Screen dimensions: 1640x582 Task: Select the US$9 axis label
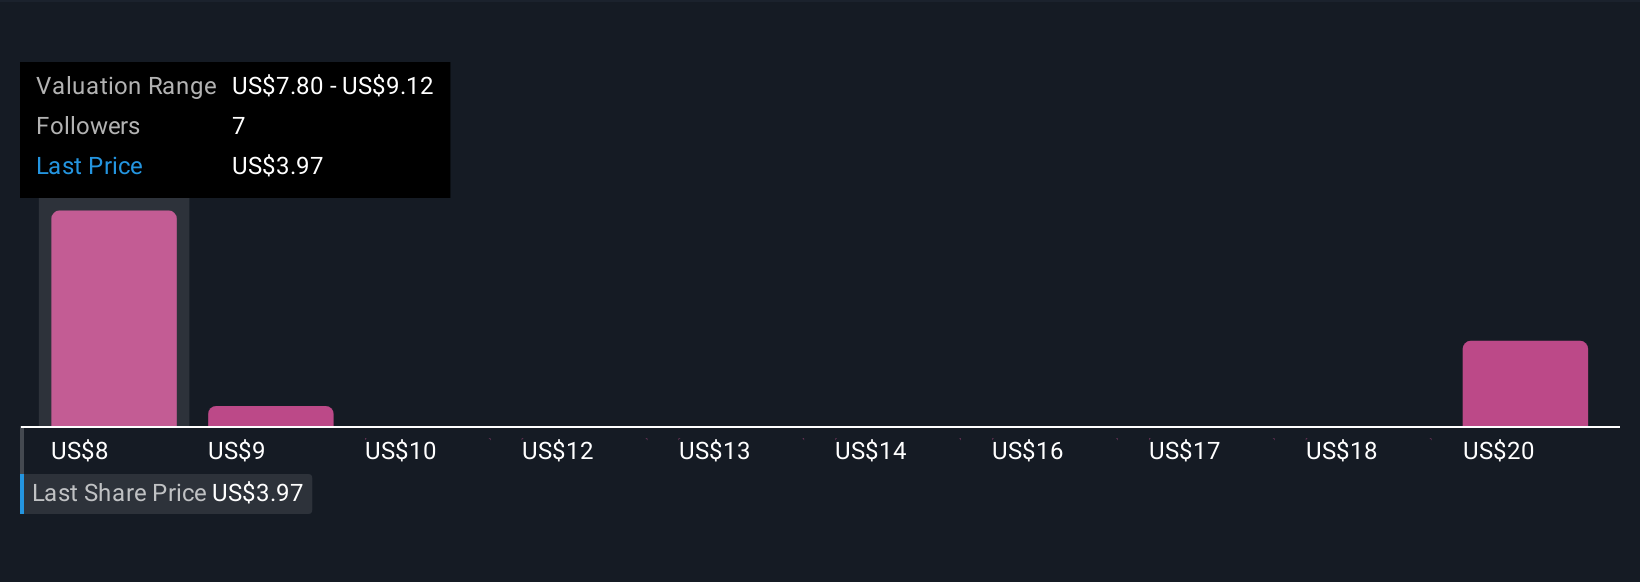click(237, 451)
